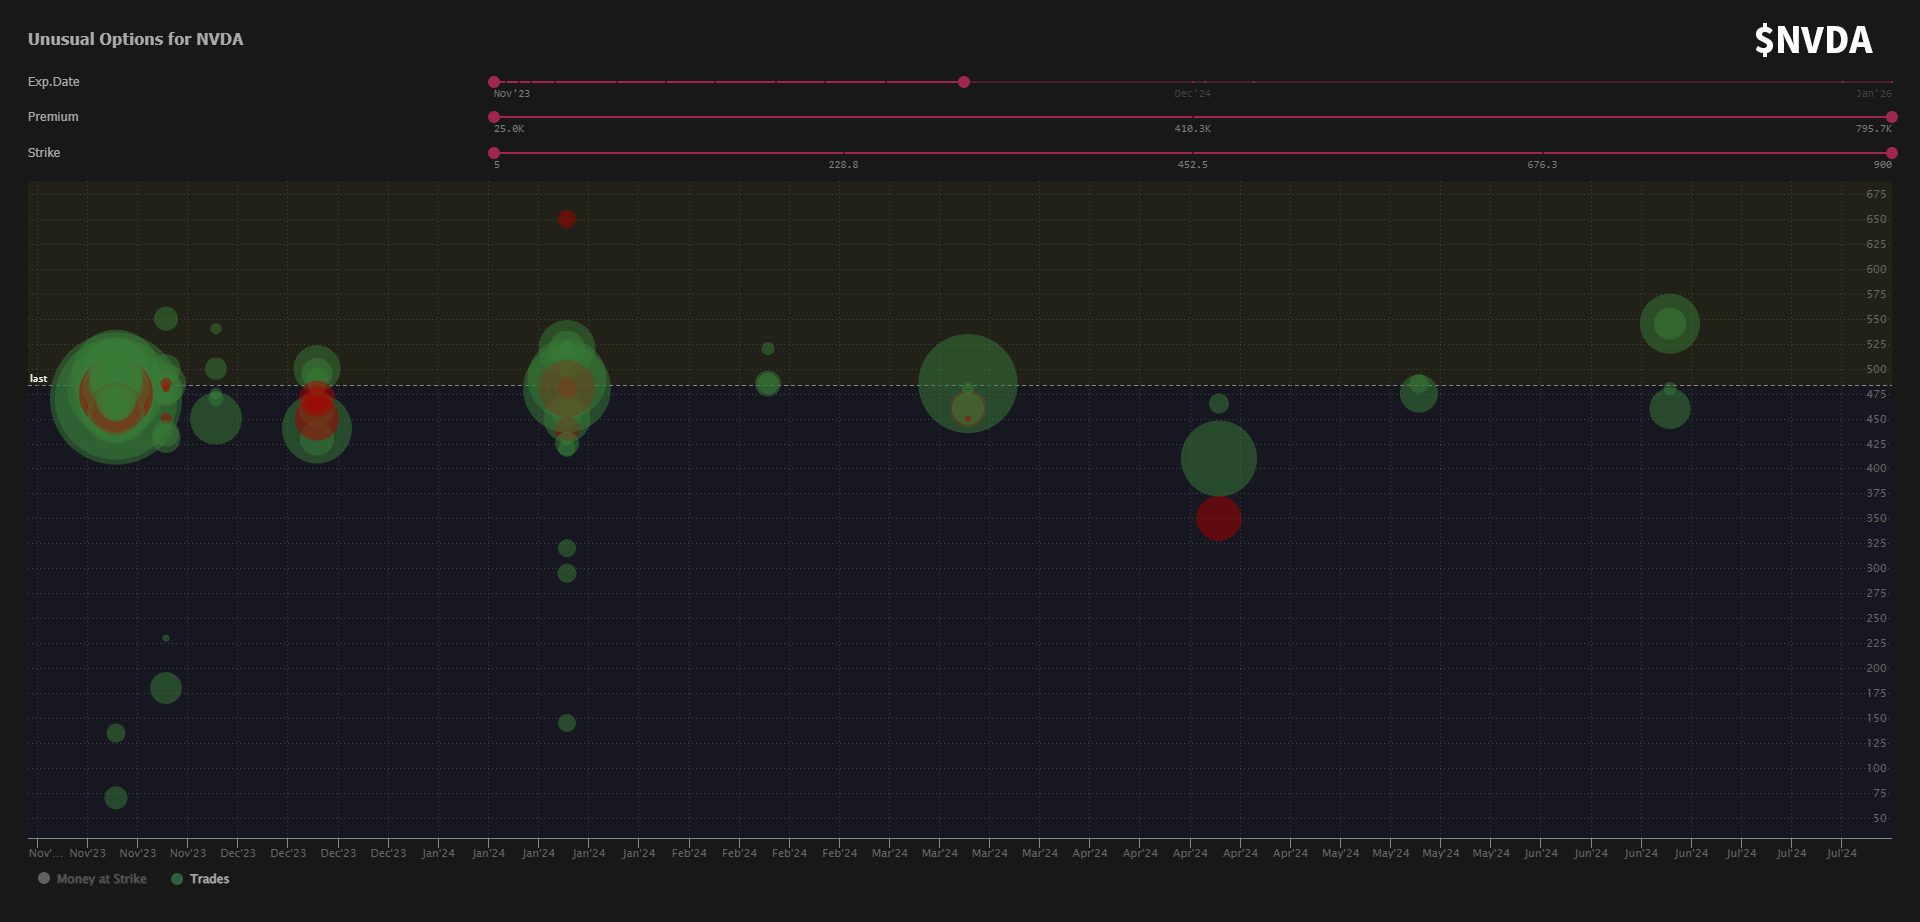Screen dimensions: 1920x922
Task: Click the green Jan'24 bubble near the 325 strike
Action: 567,548
